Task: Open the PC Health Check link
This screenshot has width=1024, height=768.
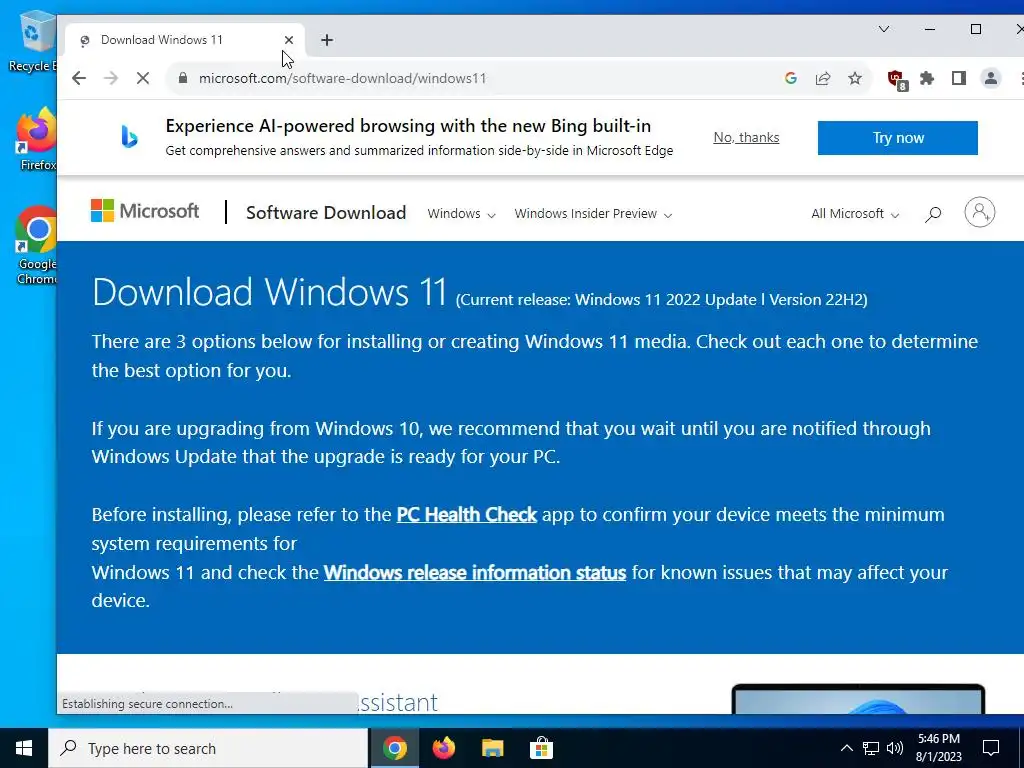Action: 466,515
